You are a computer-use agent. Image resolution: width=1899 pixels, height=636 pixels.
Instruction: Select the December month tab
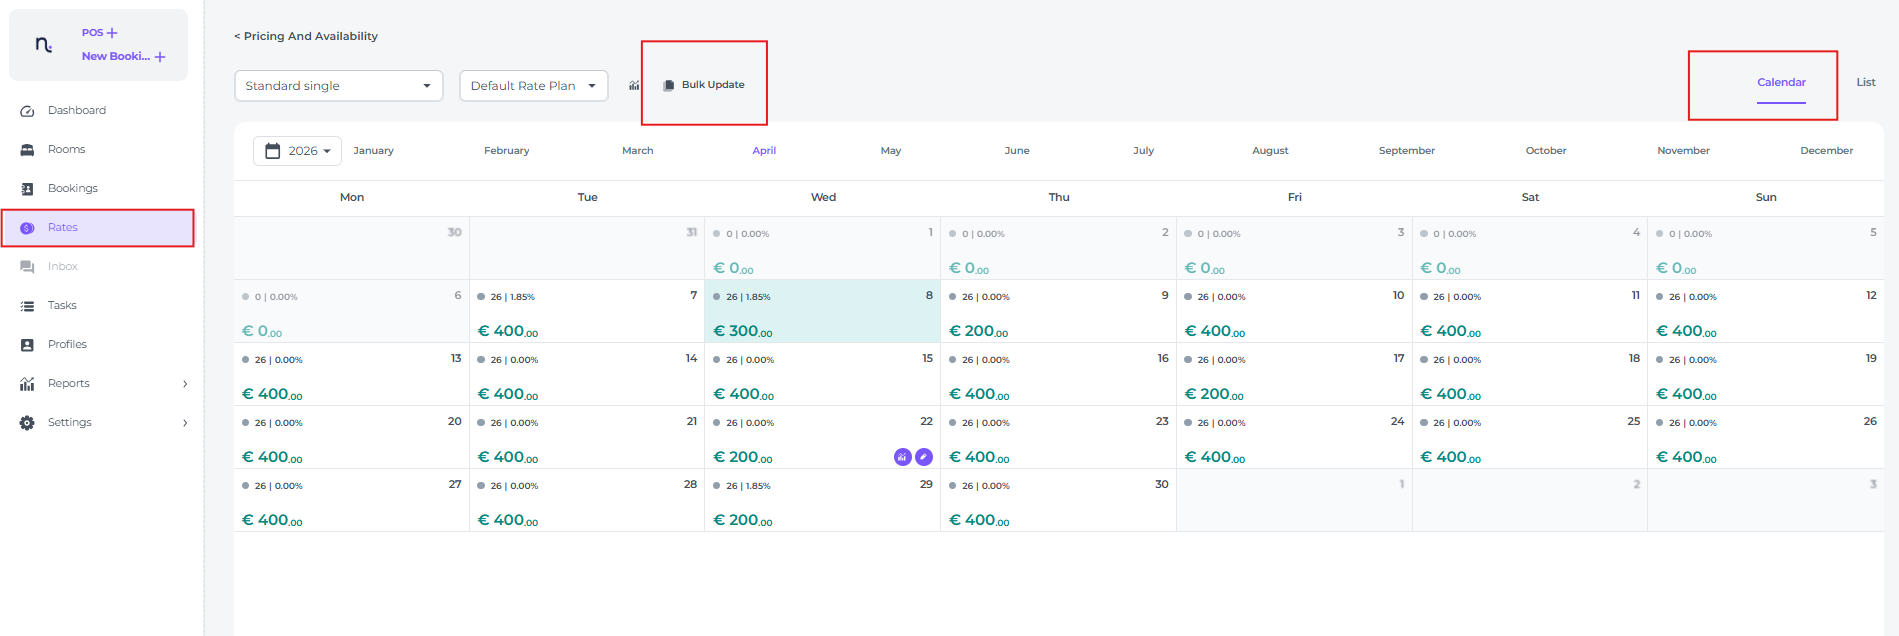(x=1825, y=151)
